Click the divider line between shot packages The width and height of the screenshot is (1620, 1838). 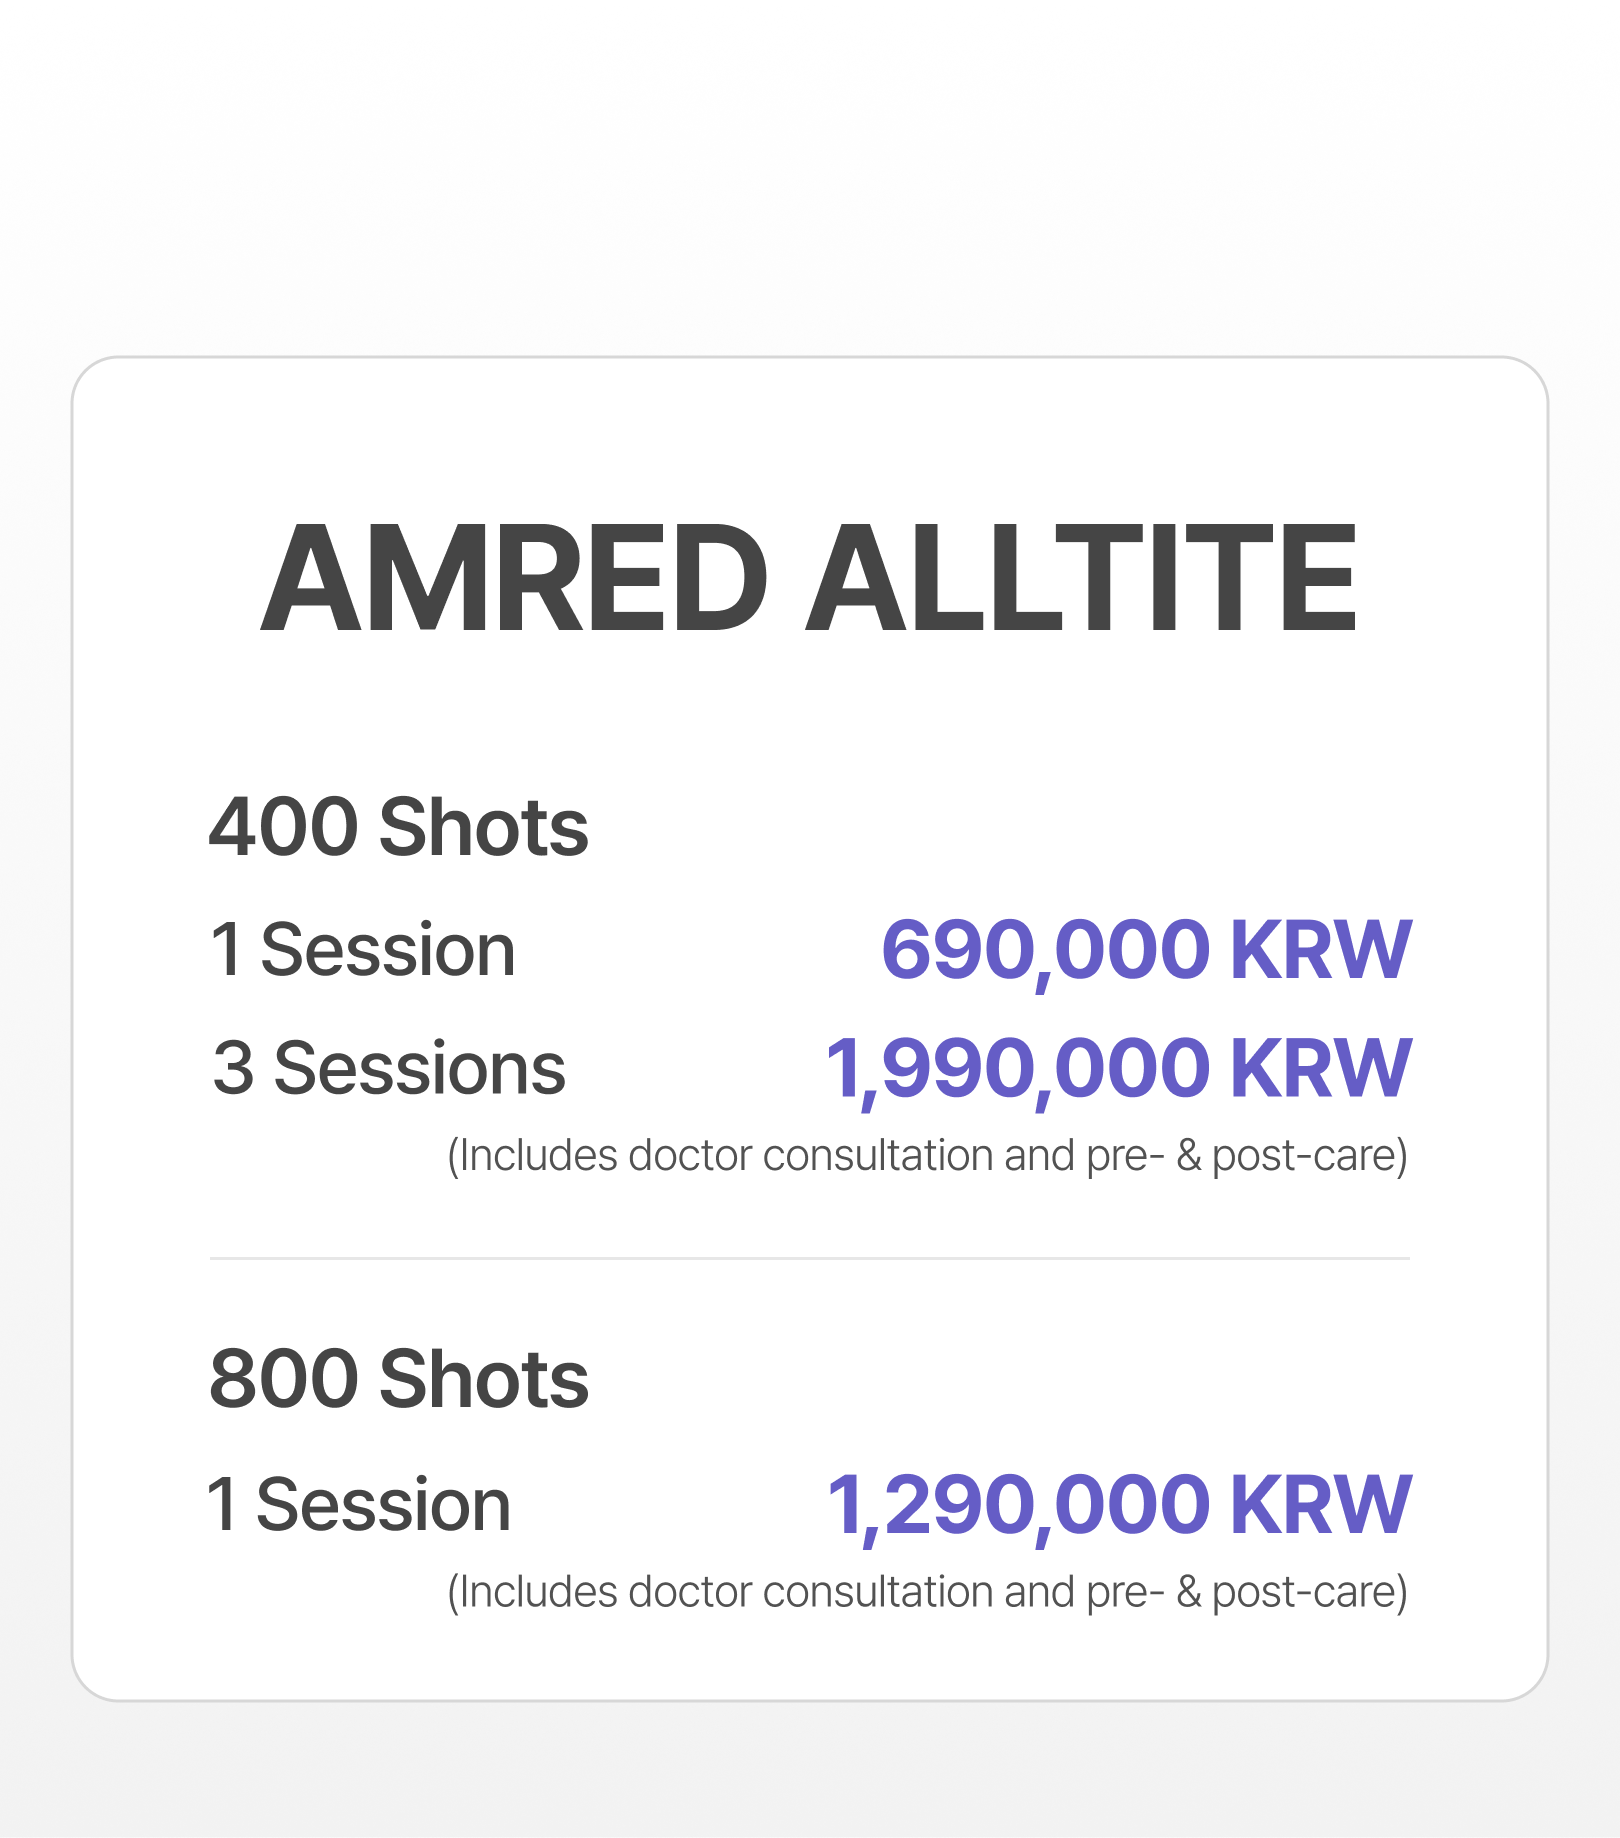[809, 1258]
